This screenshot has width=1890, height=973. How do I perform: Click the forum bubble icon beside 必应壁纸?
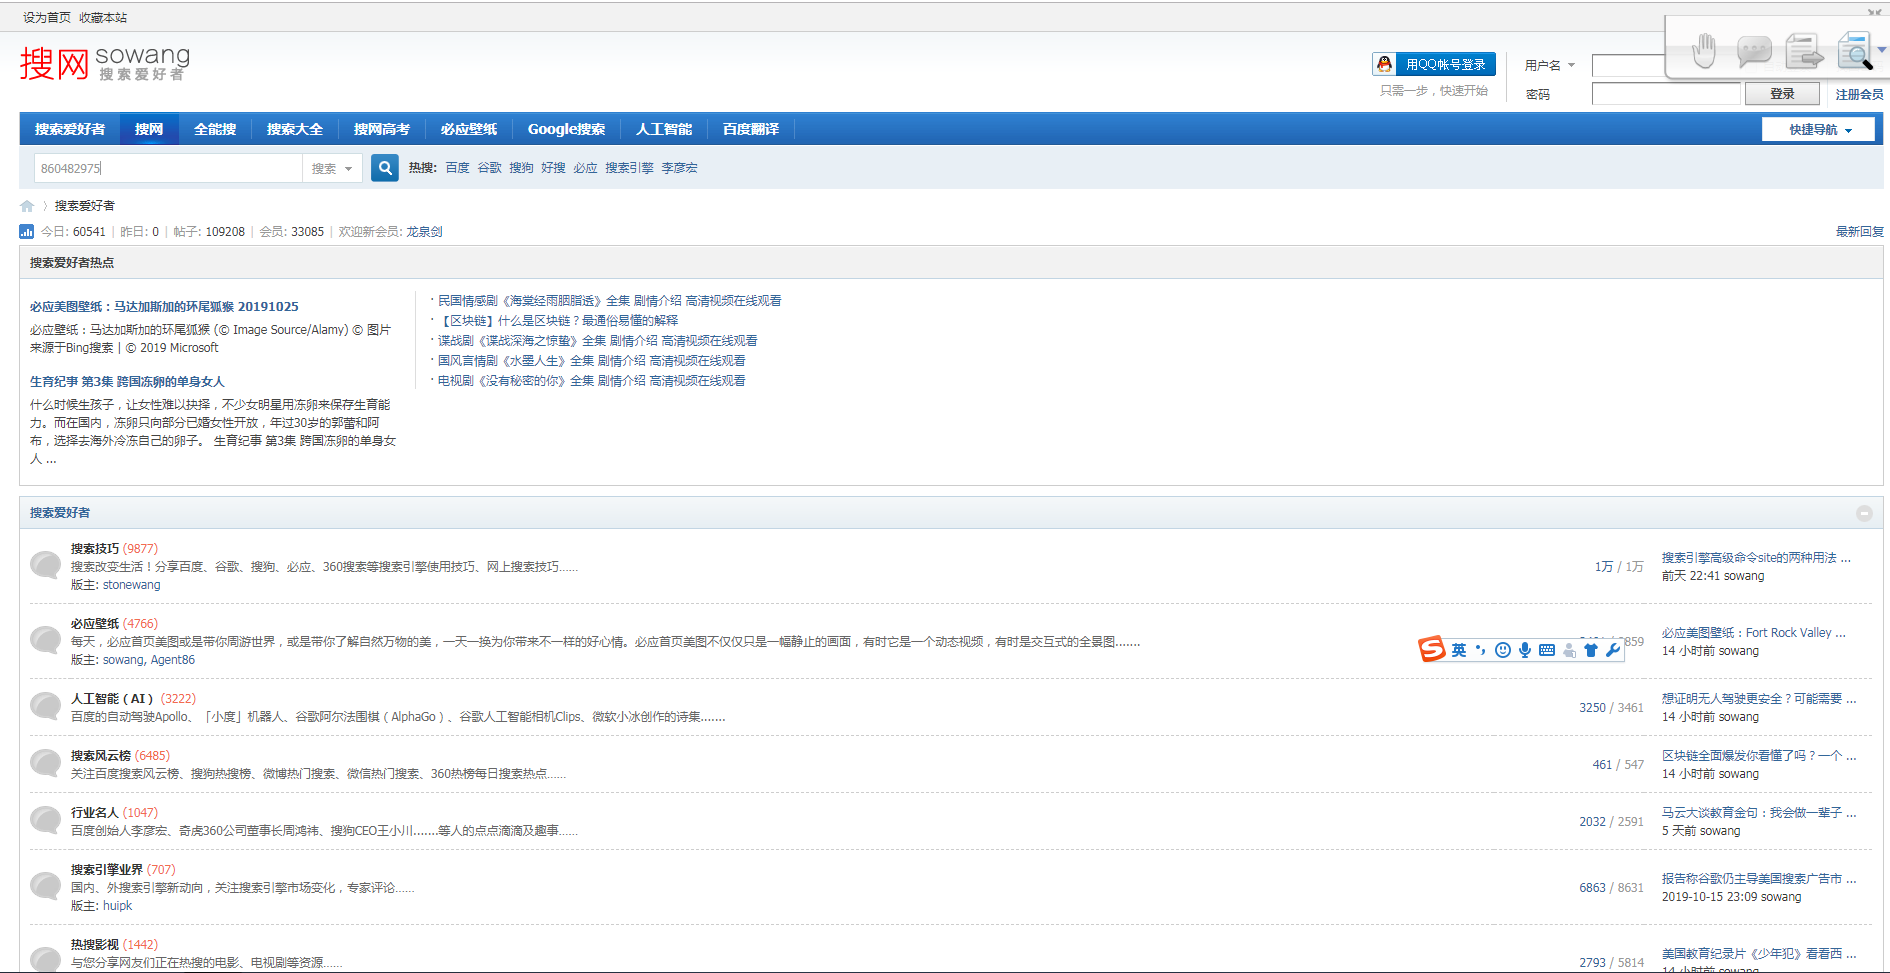click(x=45, y=640)
